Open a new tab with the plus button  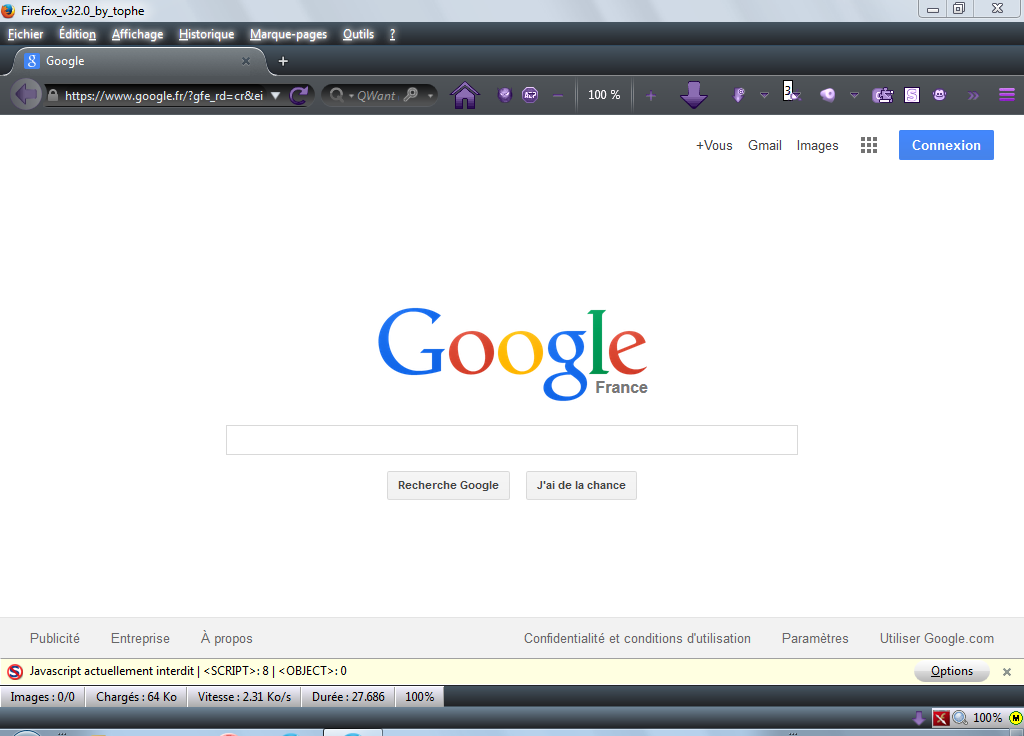pos(283,61)
